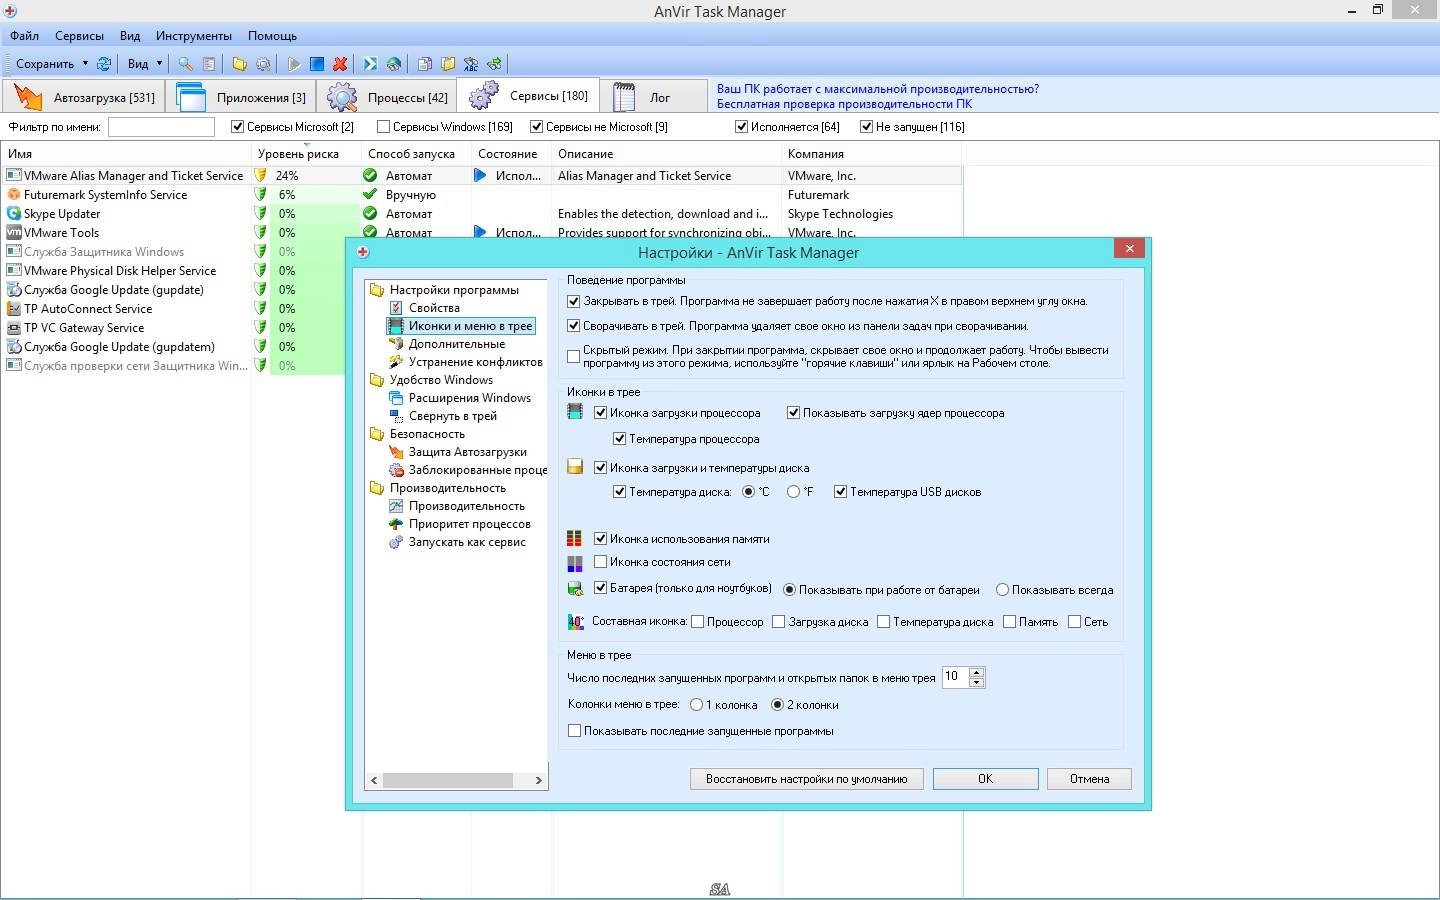
Task: Open the free PC performance check link
Action: tap(844, 104)
